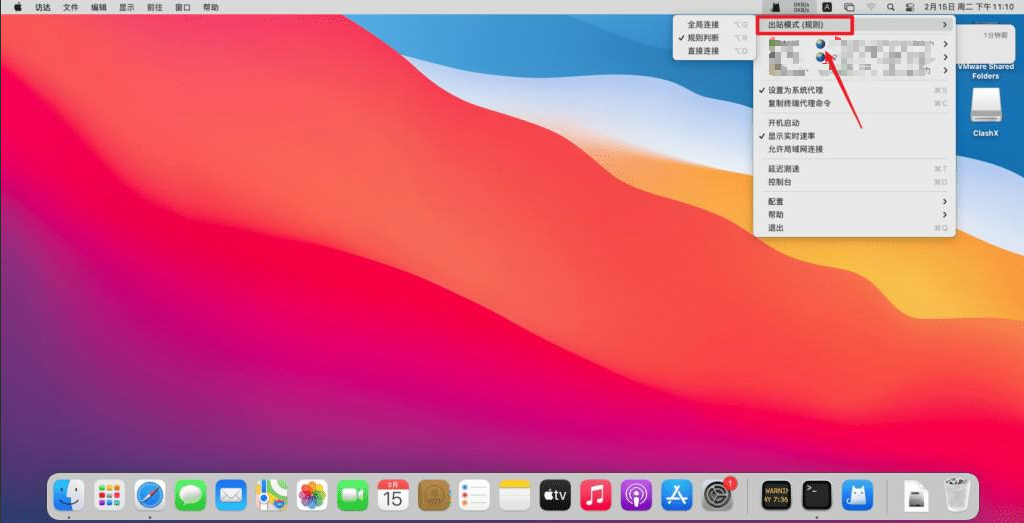
Task: Enable 开机启动 launch at login
Action: coord(783,123)
